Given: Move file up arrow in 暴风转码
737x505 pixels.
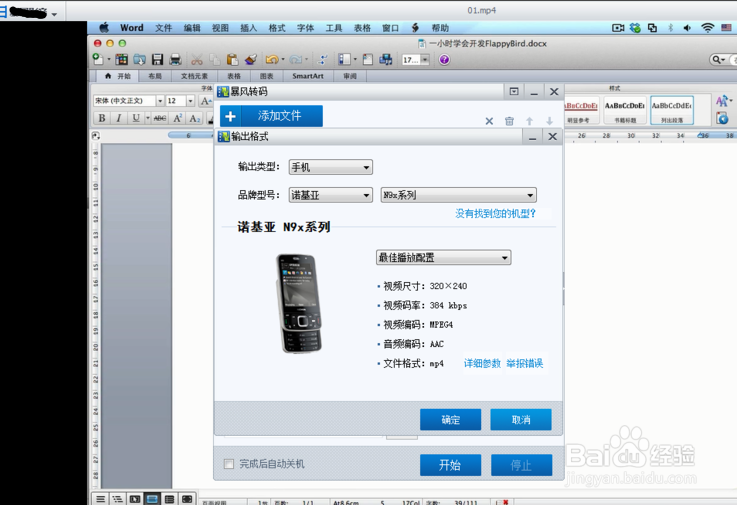Looking at the screenshot, I should coord(529,121).
